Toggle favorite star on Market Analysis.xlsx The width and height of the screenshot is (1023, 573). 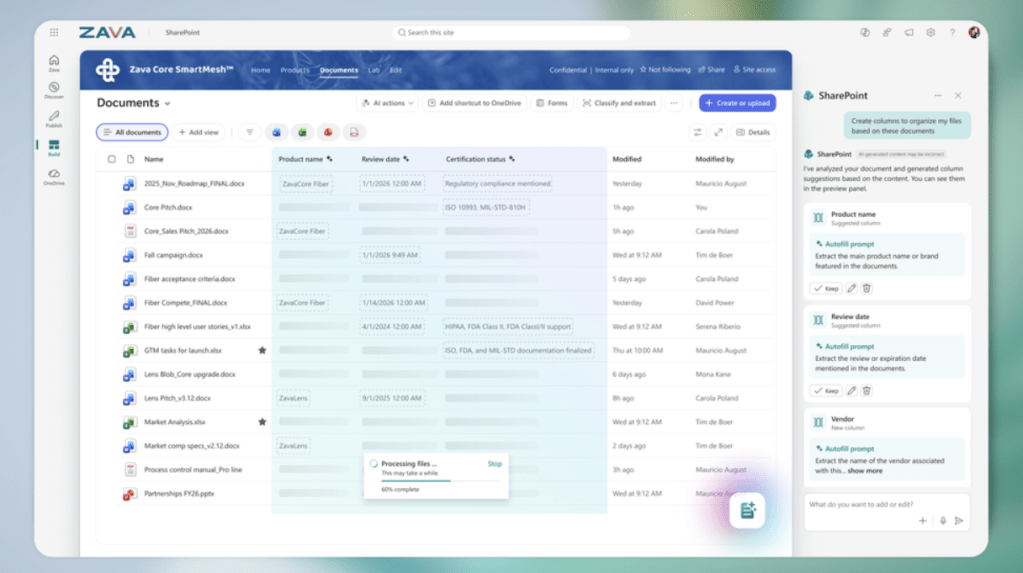(262, 422)
